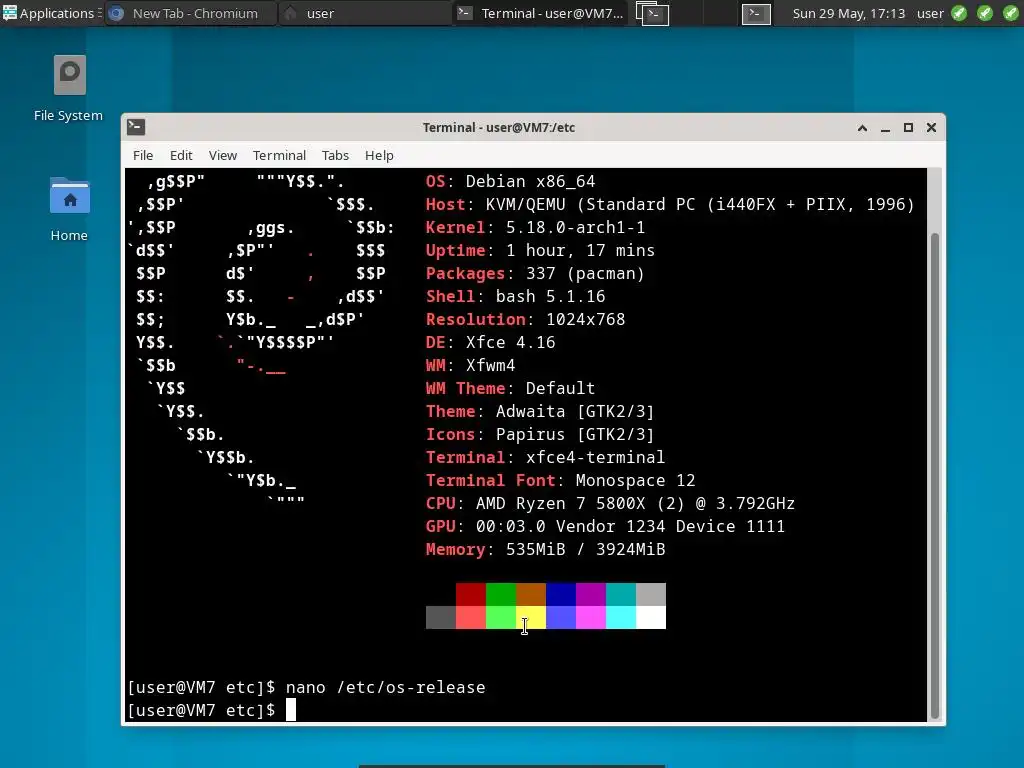
Task: Click the 'Terminal Font: Monospace 12' line
Action: click(x=560, y=480)
